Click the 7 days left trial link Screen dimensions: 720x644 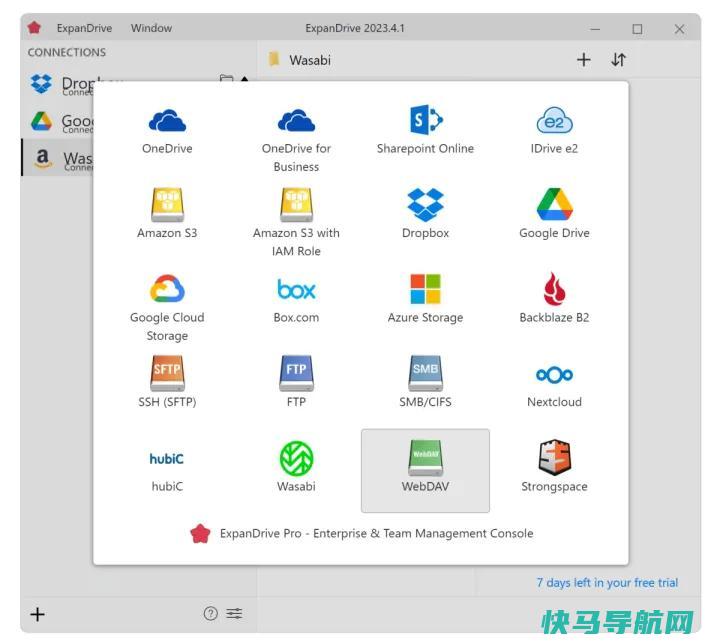pyautogui.click(x=607, y=582)
